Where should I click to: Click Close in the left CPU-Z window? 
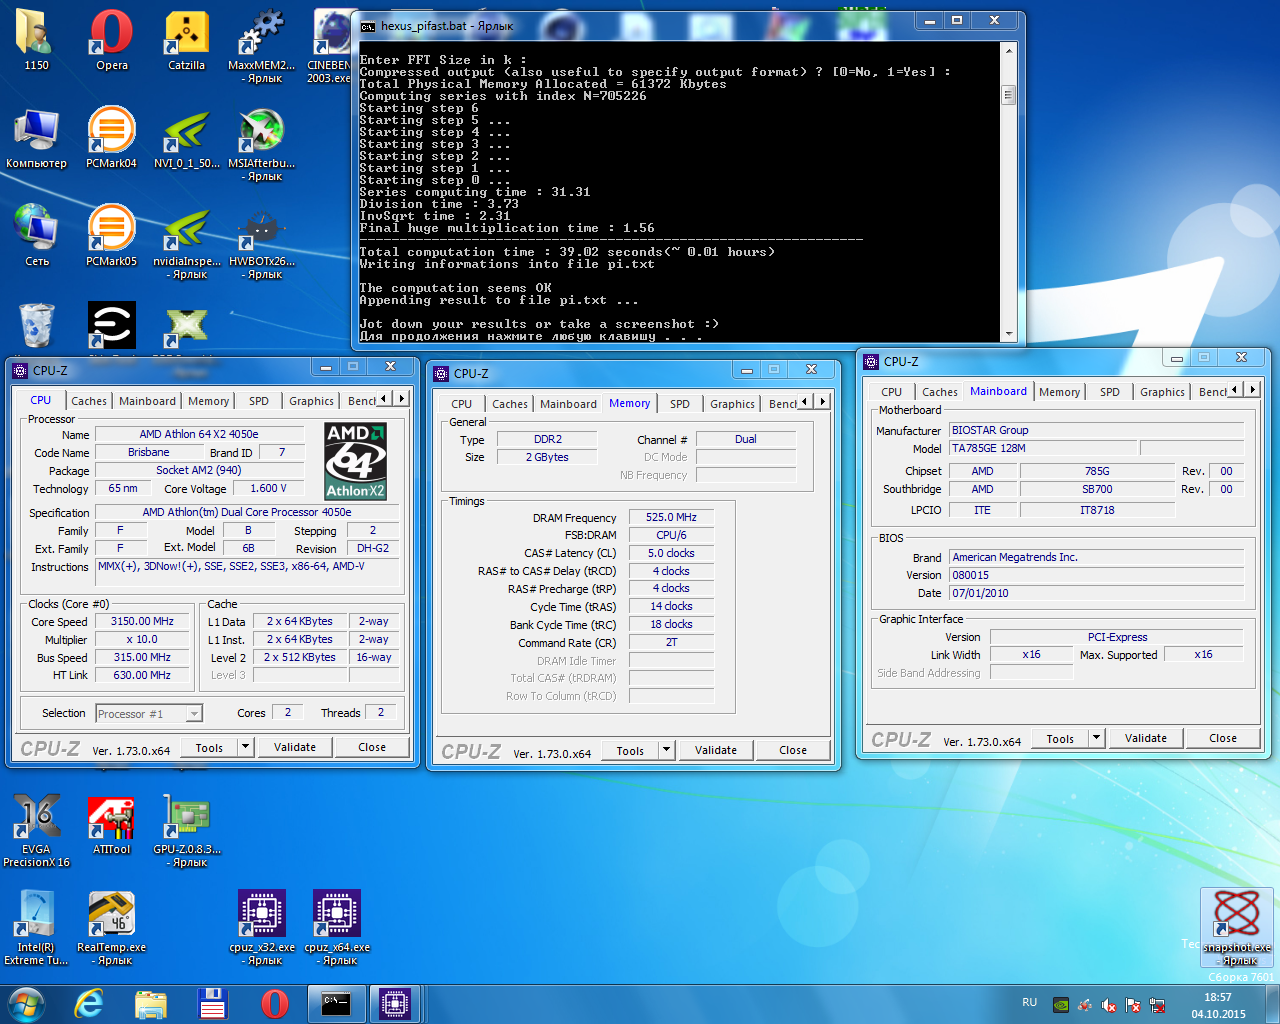pos(372,747)
